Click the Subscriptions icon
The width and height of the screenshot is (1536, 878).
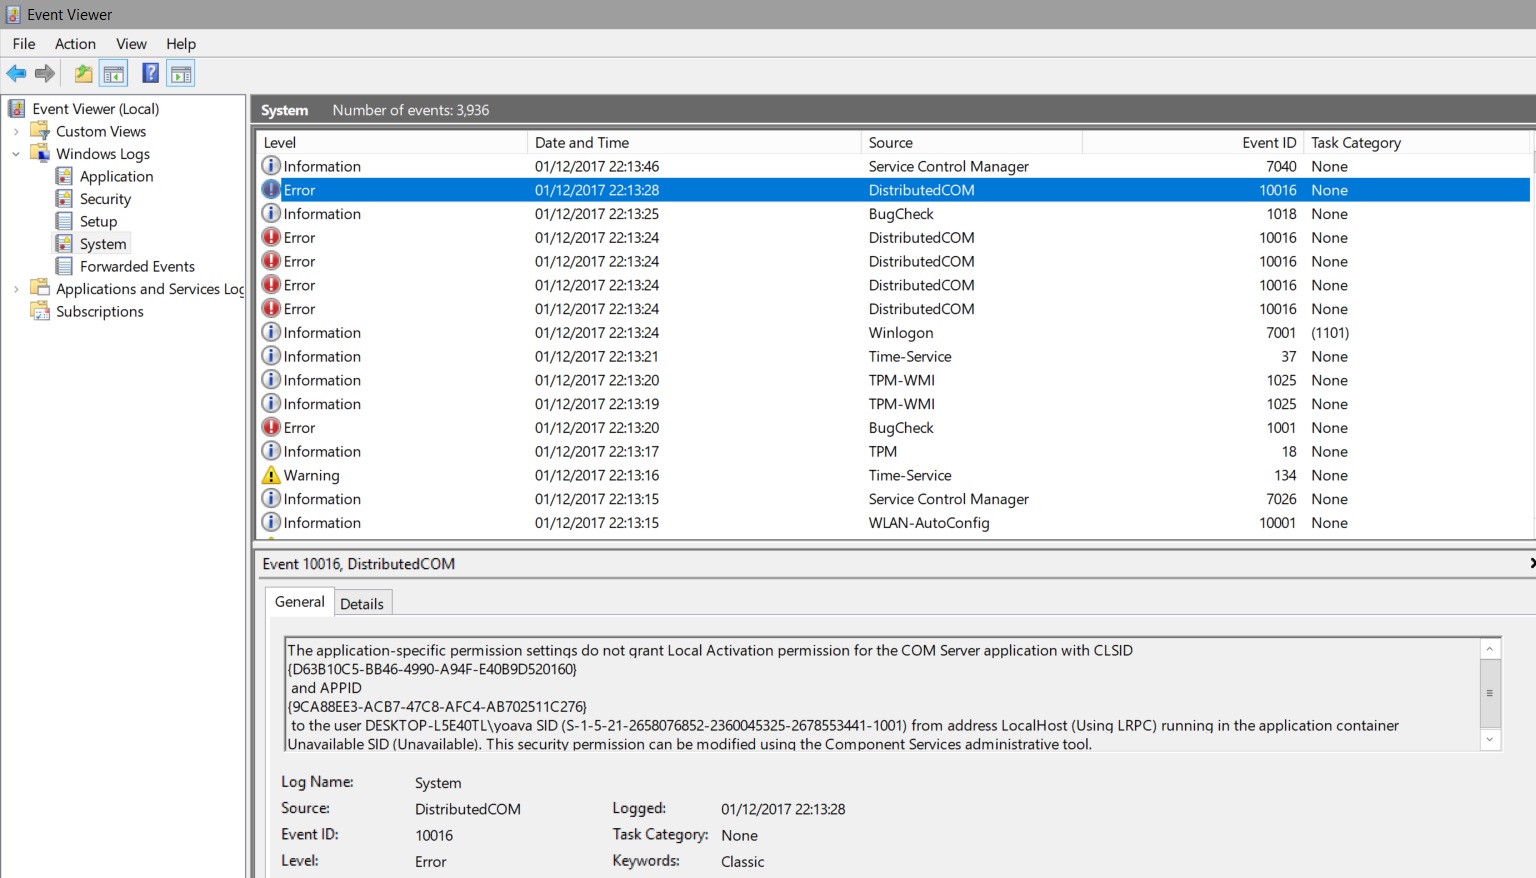point(40,311)
